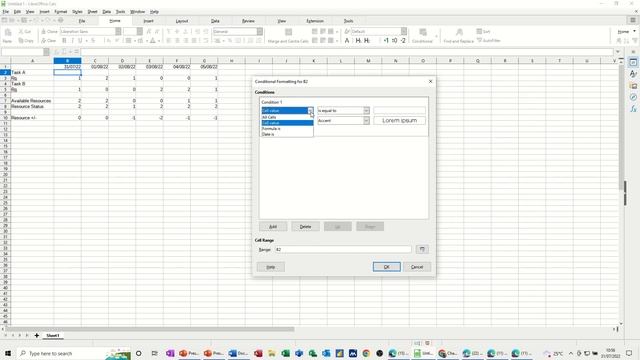
Task: Toggle Underline formatting
Action: point(80,41)
